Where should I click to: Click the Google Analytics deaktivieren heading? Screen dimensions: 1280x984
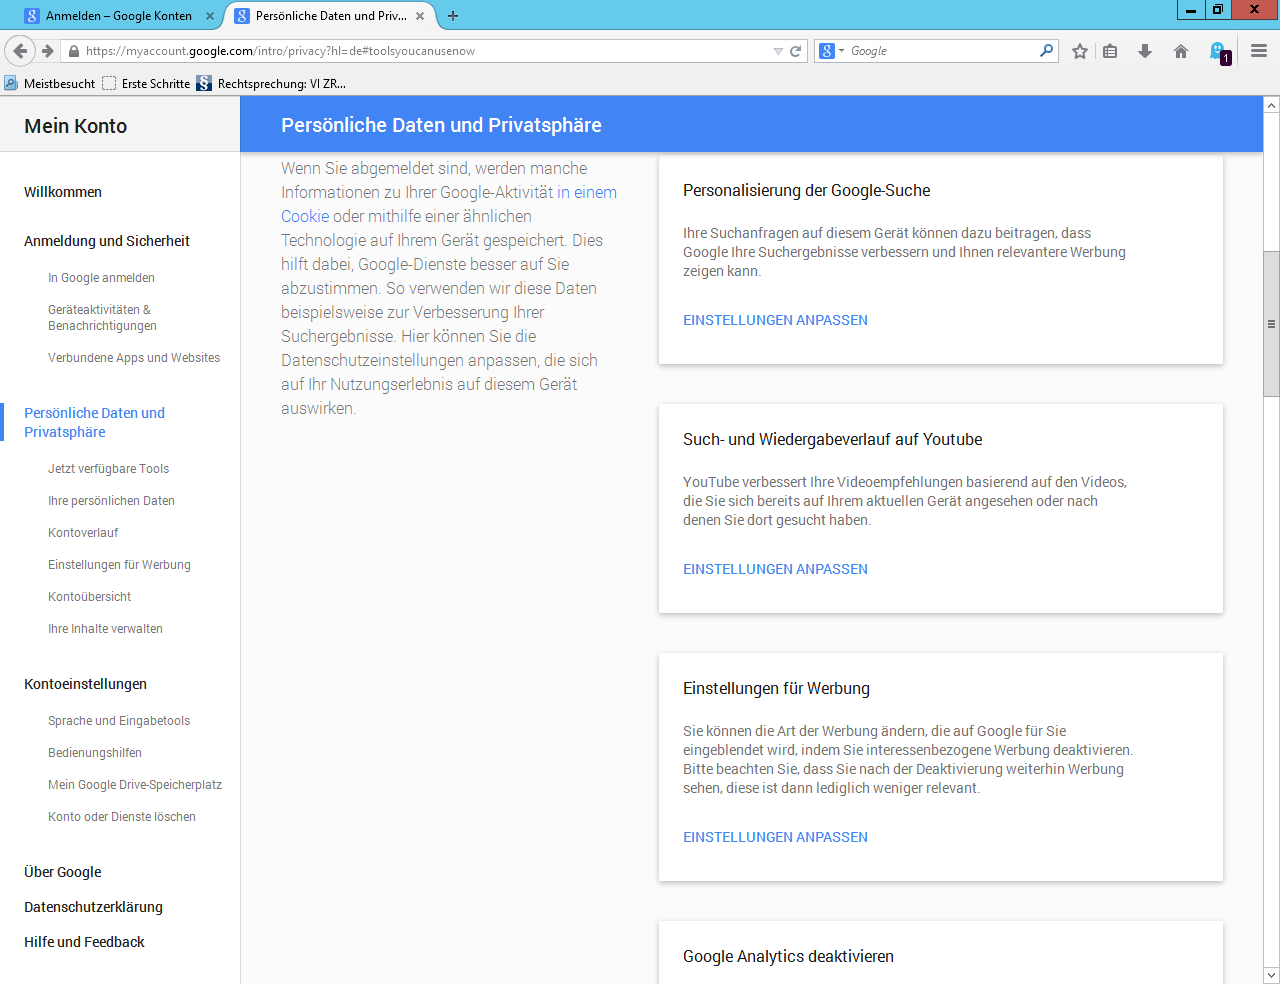coord(788,956)
